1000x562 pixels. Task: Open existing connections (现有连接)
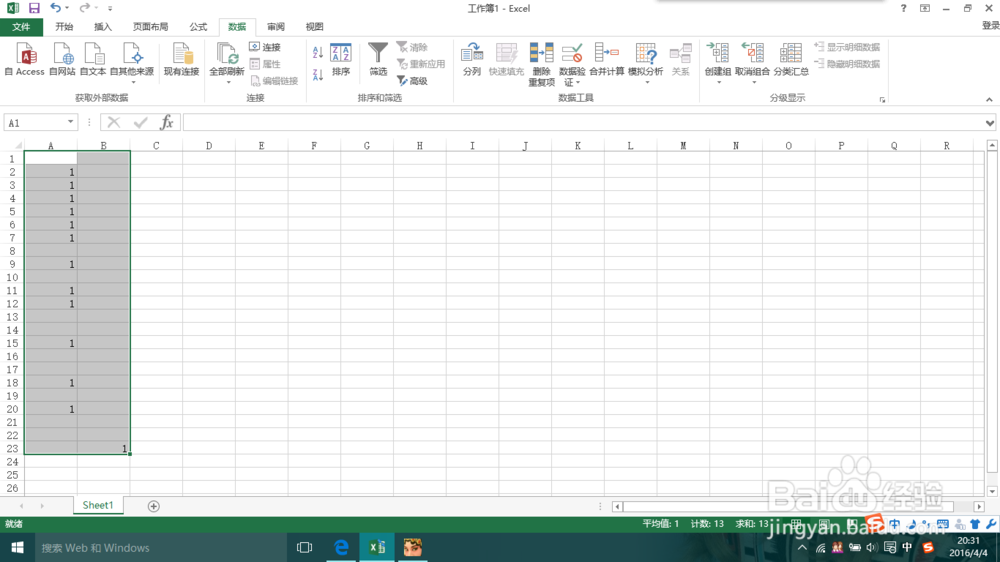(x=181, y=59)
